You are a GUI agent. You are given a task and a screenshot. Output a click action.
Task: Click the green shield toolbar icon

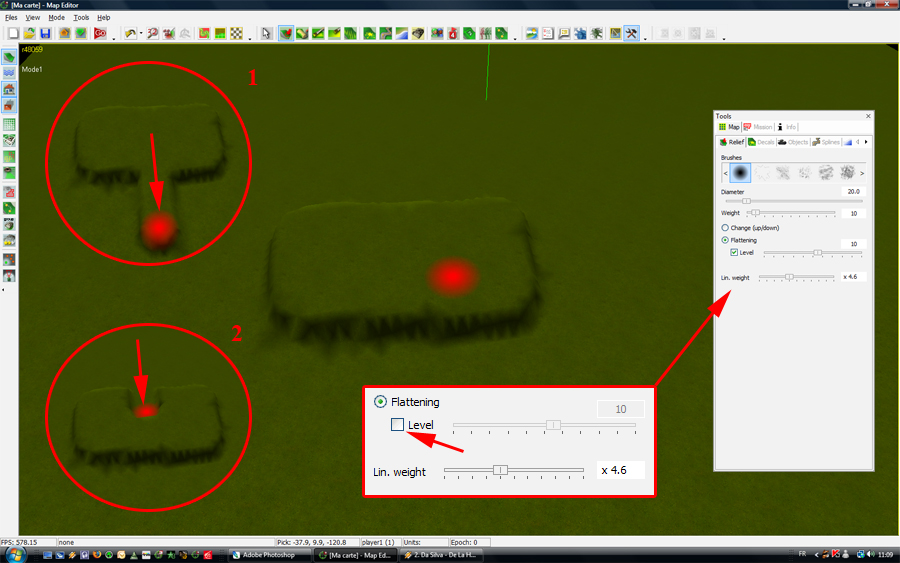[81, 33]
